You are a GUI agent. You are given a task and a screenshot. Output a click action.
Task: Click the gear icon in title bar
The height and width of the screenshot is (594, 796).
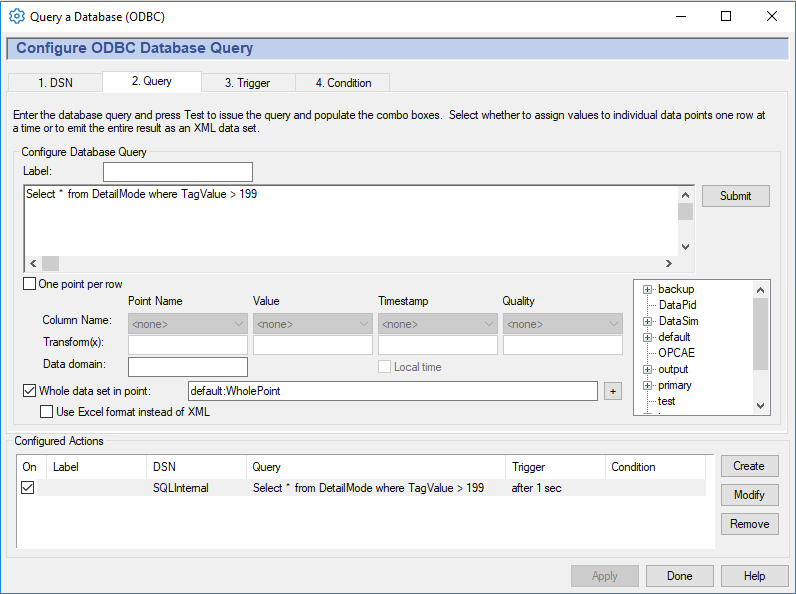pos(17,16)
